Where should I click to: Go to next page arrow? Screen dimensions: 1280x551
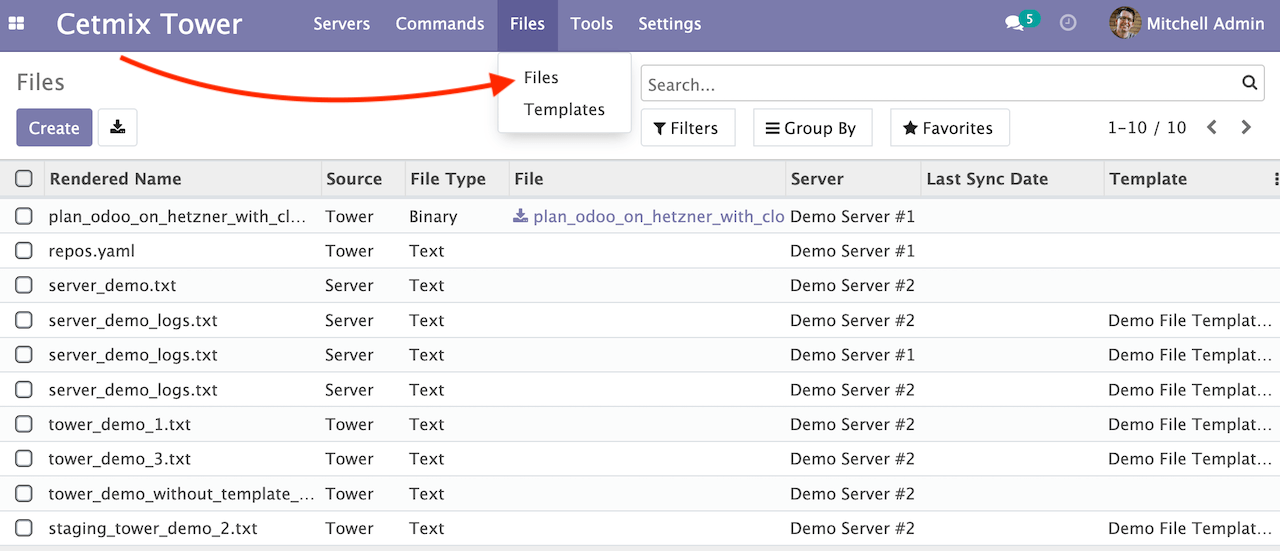(x=1246, y=128)
